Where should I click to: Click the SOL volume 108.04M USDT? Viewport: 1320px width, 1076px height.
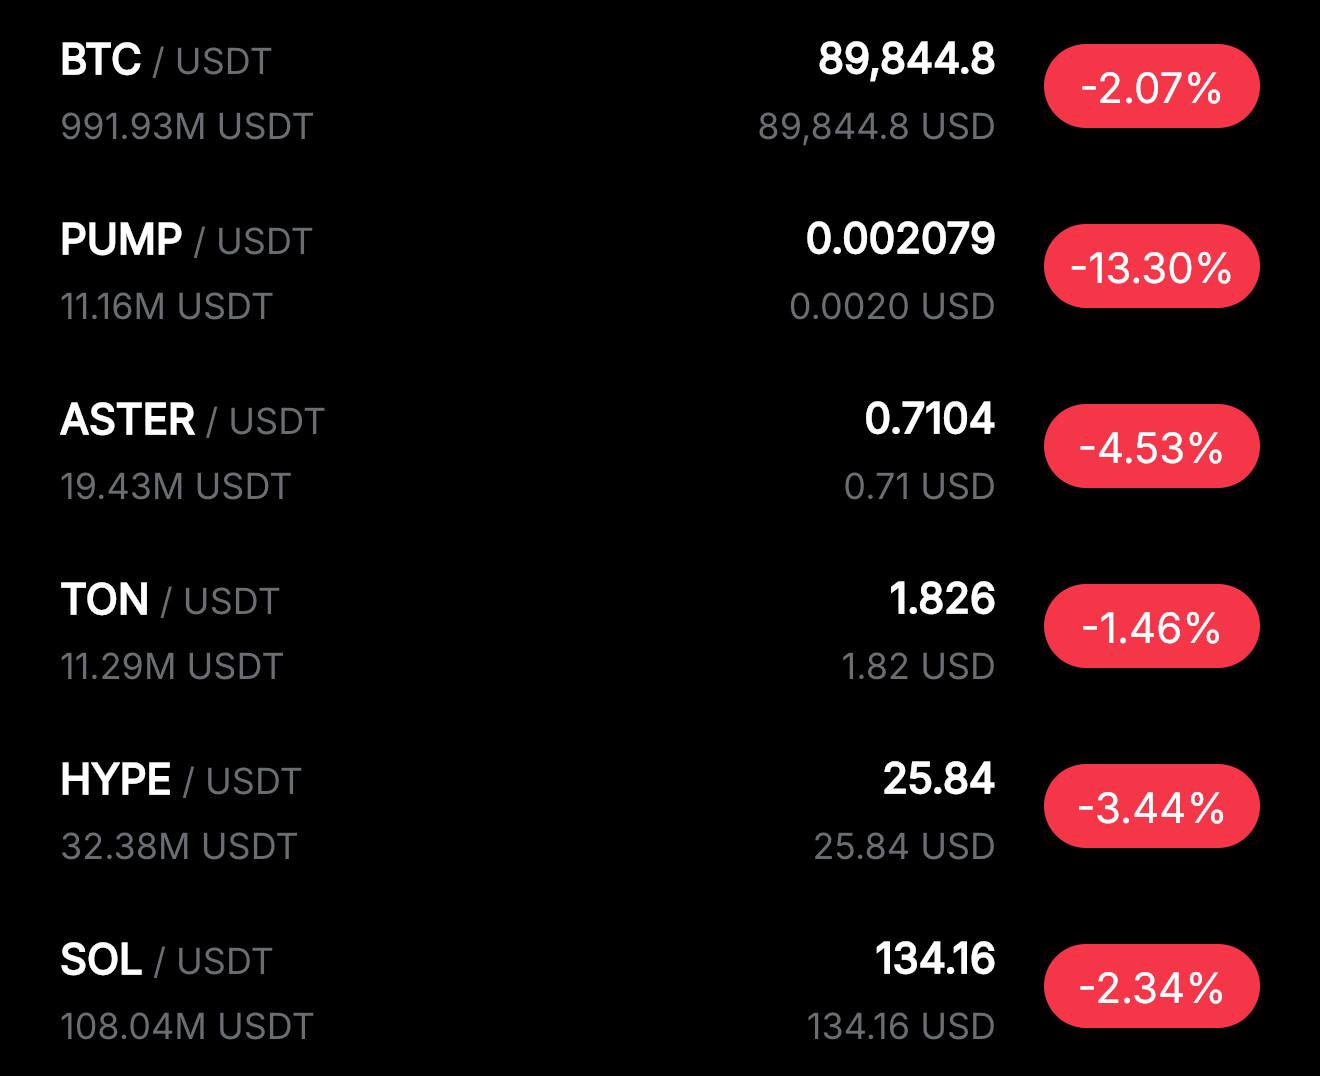(187, 1027)
